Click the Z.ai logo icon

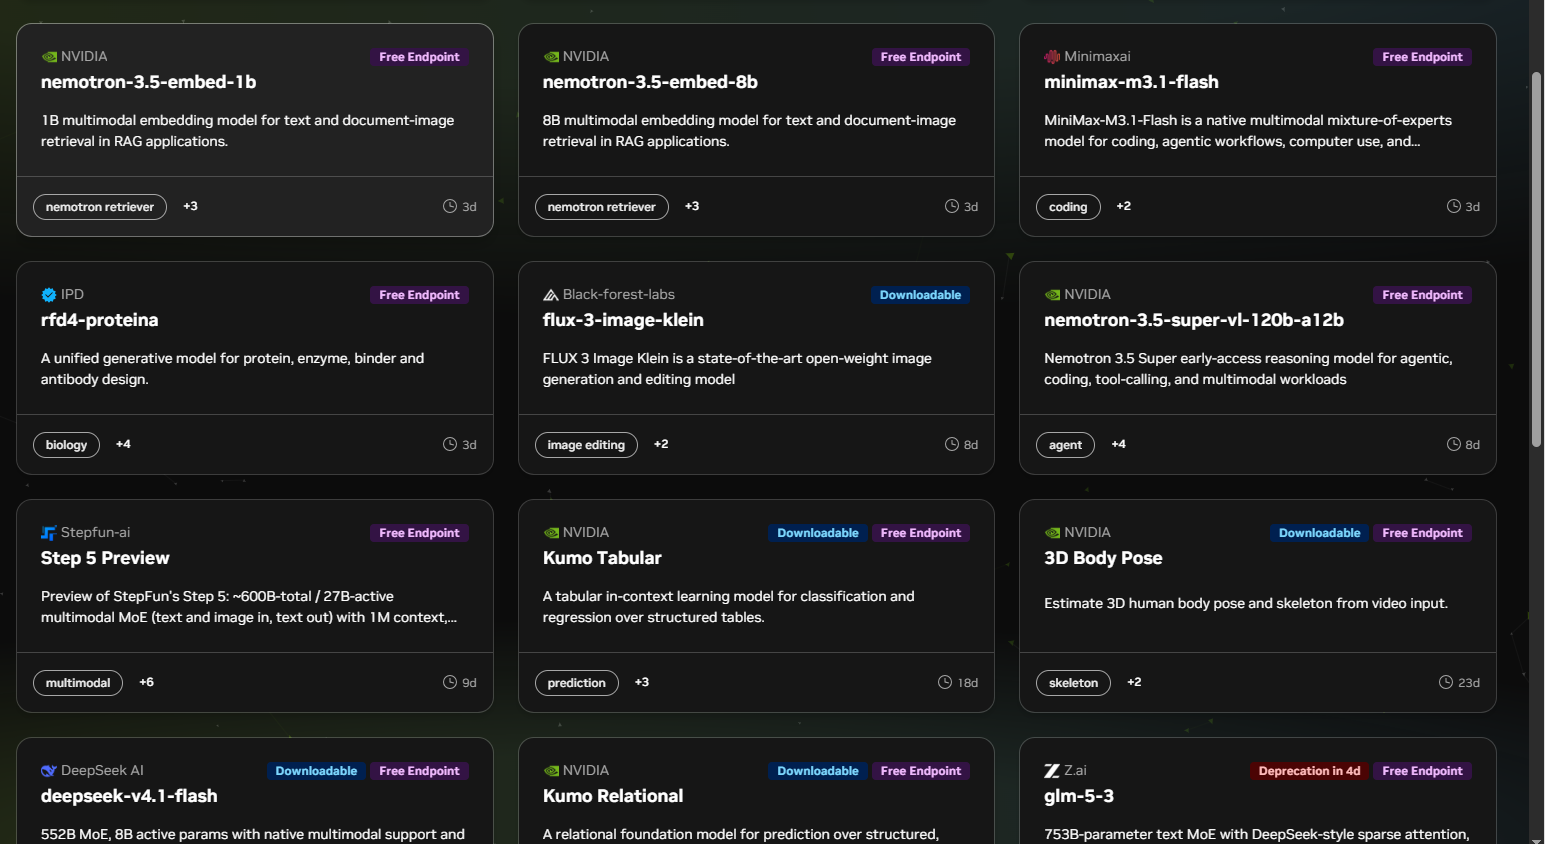[x=1052, y=771]
